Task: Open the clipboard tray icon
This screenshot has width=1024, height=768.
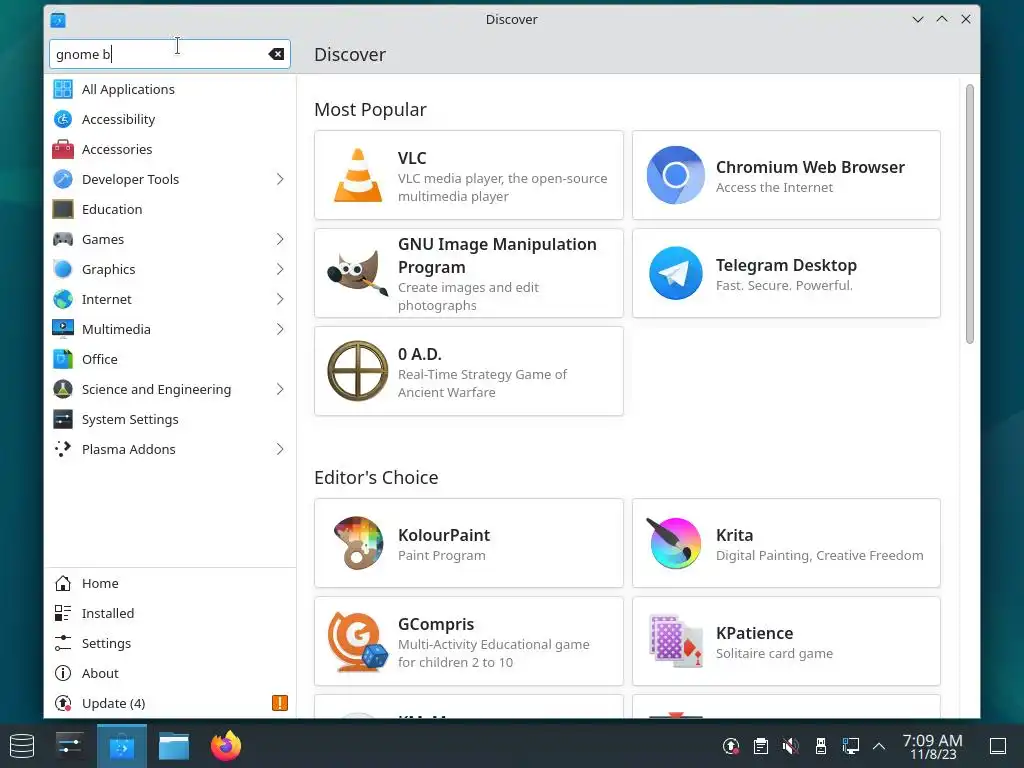Action: coord(761,746)
